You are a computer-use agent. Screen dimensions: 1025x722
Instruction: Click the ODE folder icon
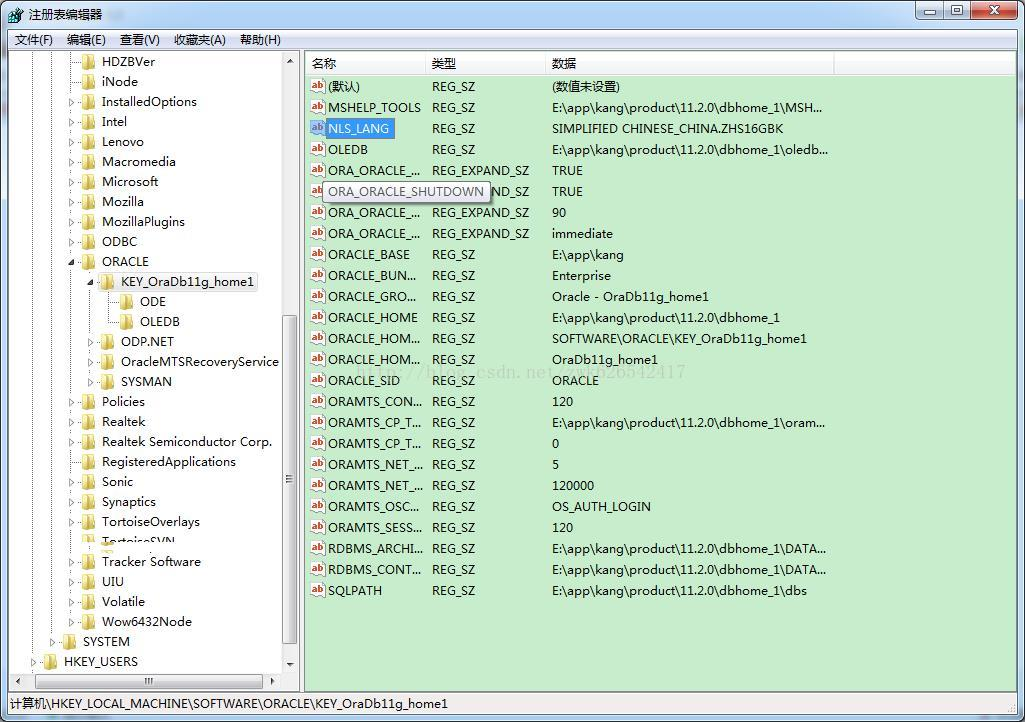tap(127, 301)
